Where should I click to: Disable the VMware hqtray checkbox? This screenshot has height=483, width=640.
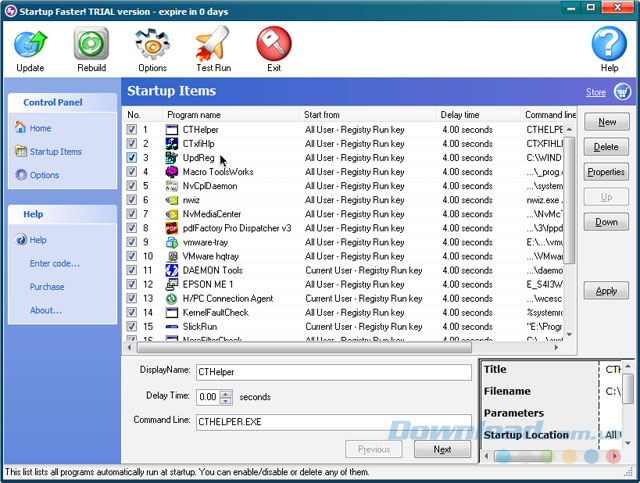pos(133,256)
